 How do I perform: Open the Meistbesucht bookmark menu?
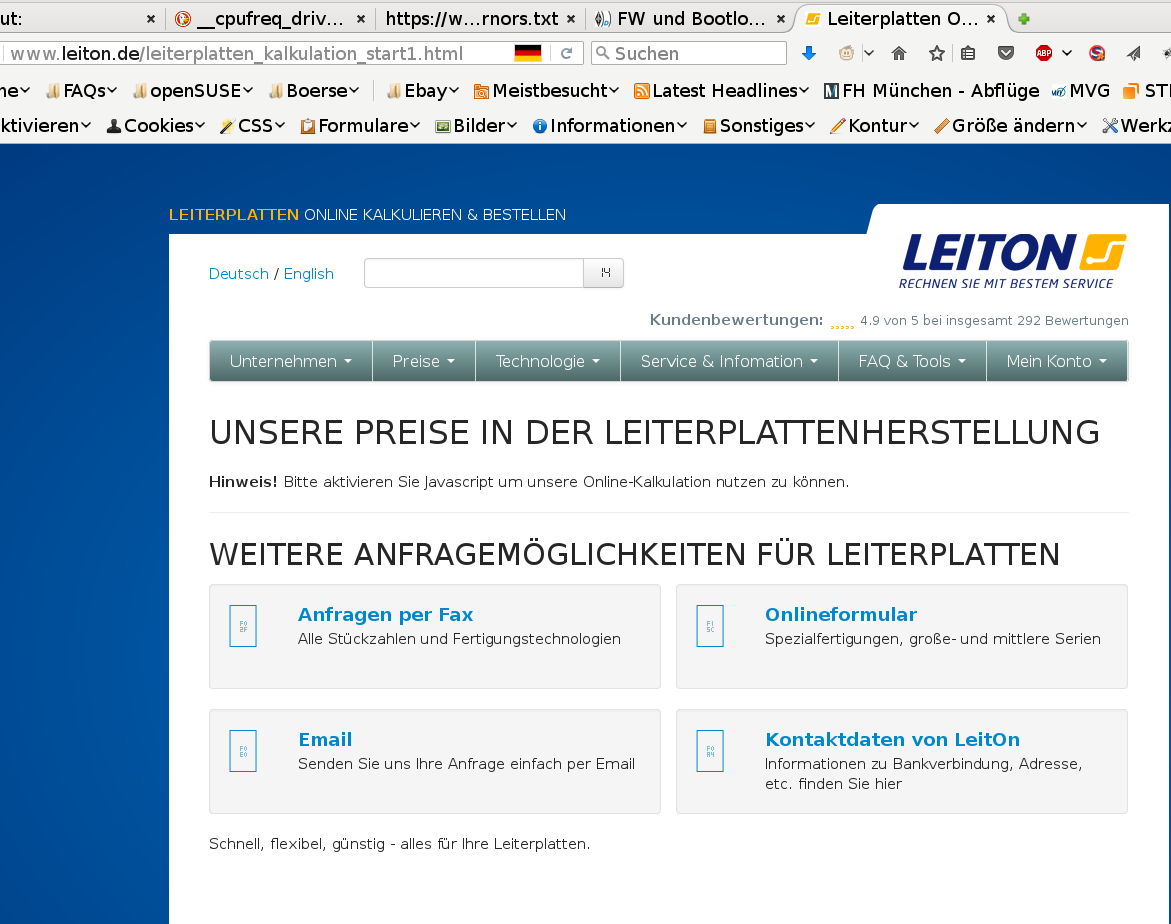click(x=546, y=90)
